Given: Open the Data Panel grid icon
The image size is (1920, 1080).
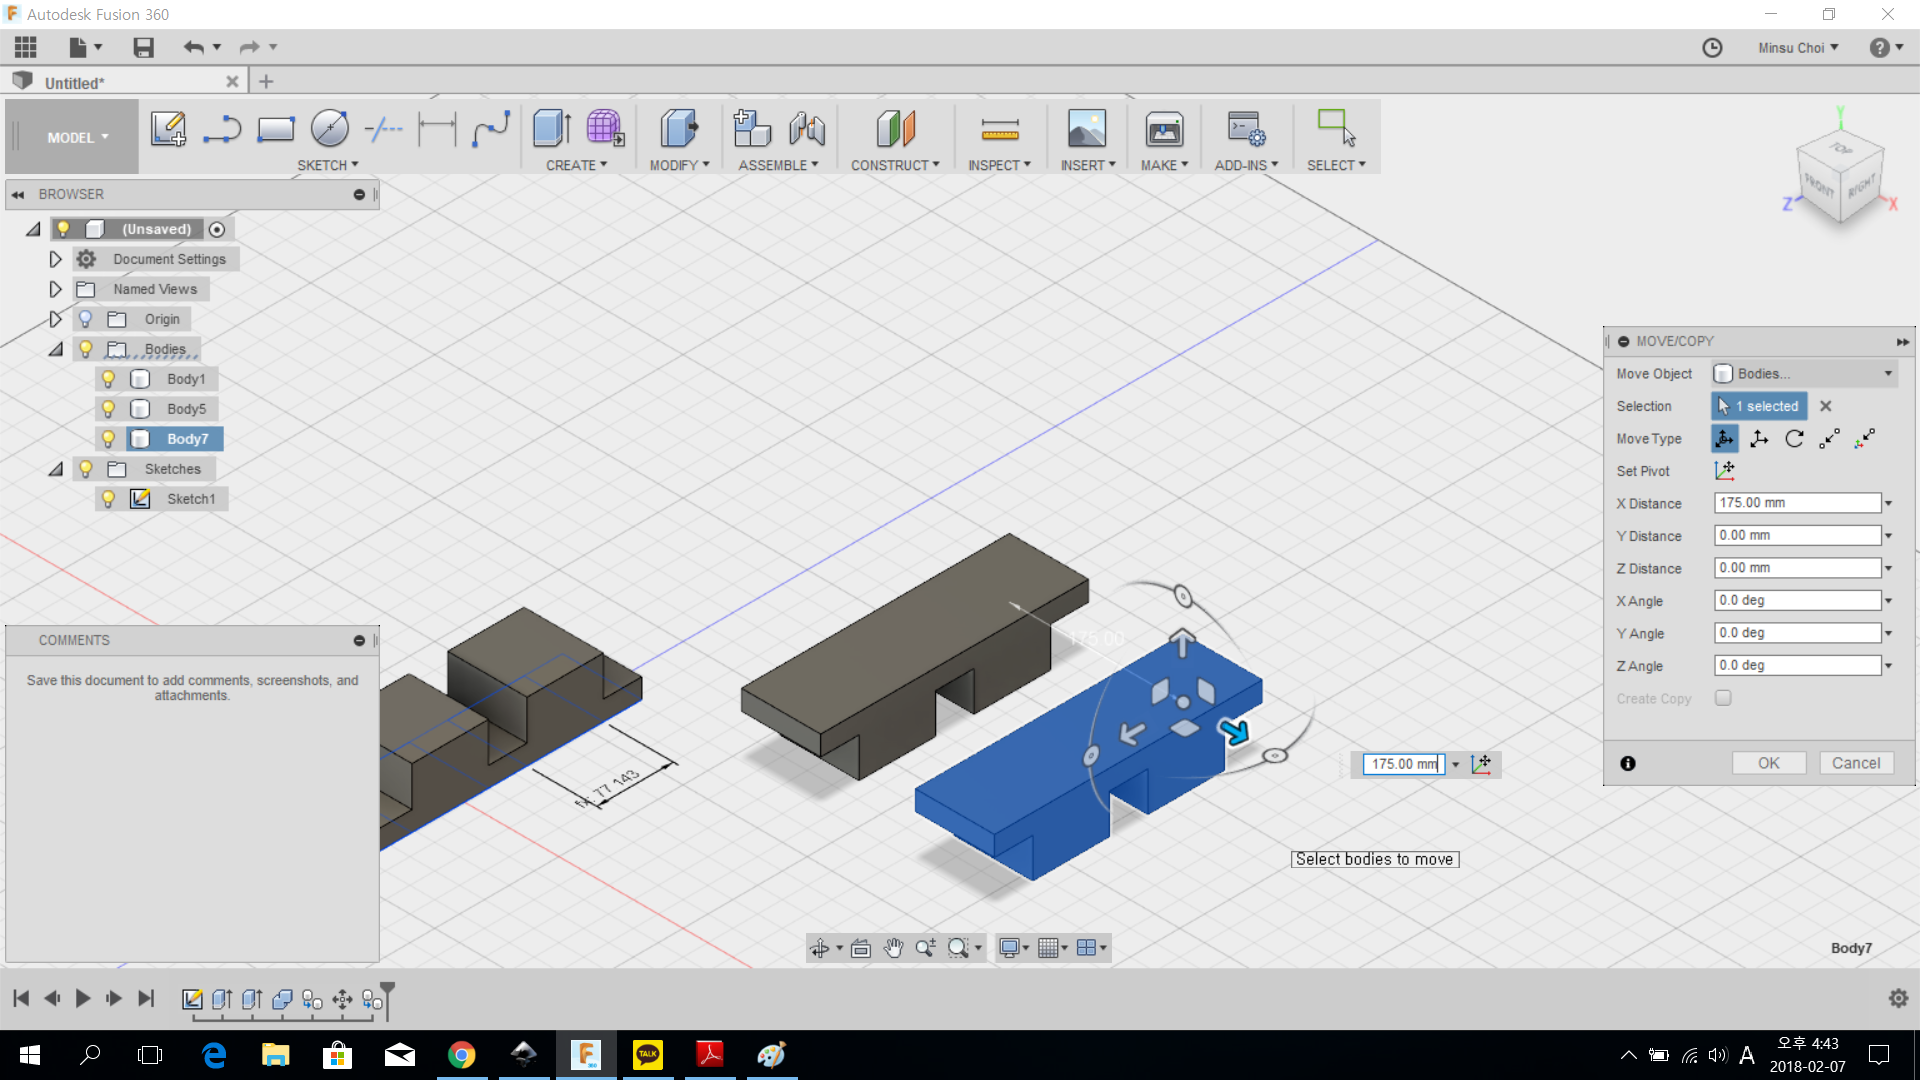Looking at the screenshot, I should pos(26,47).
